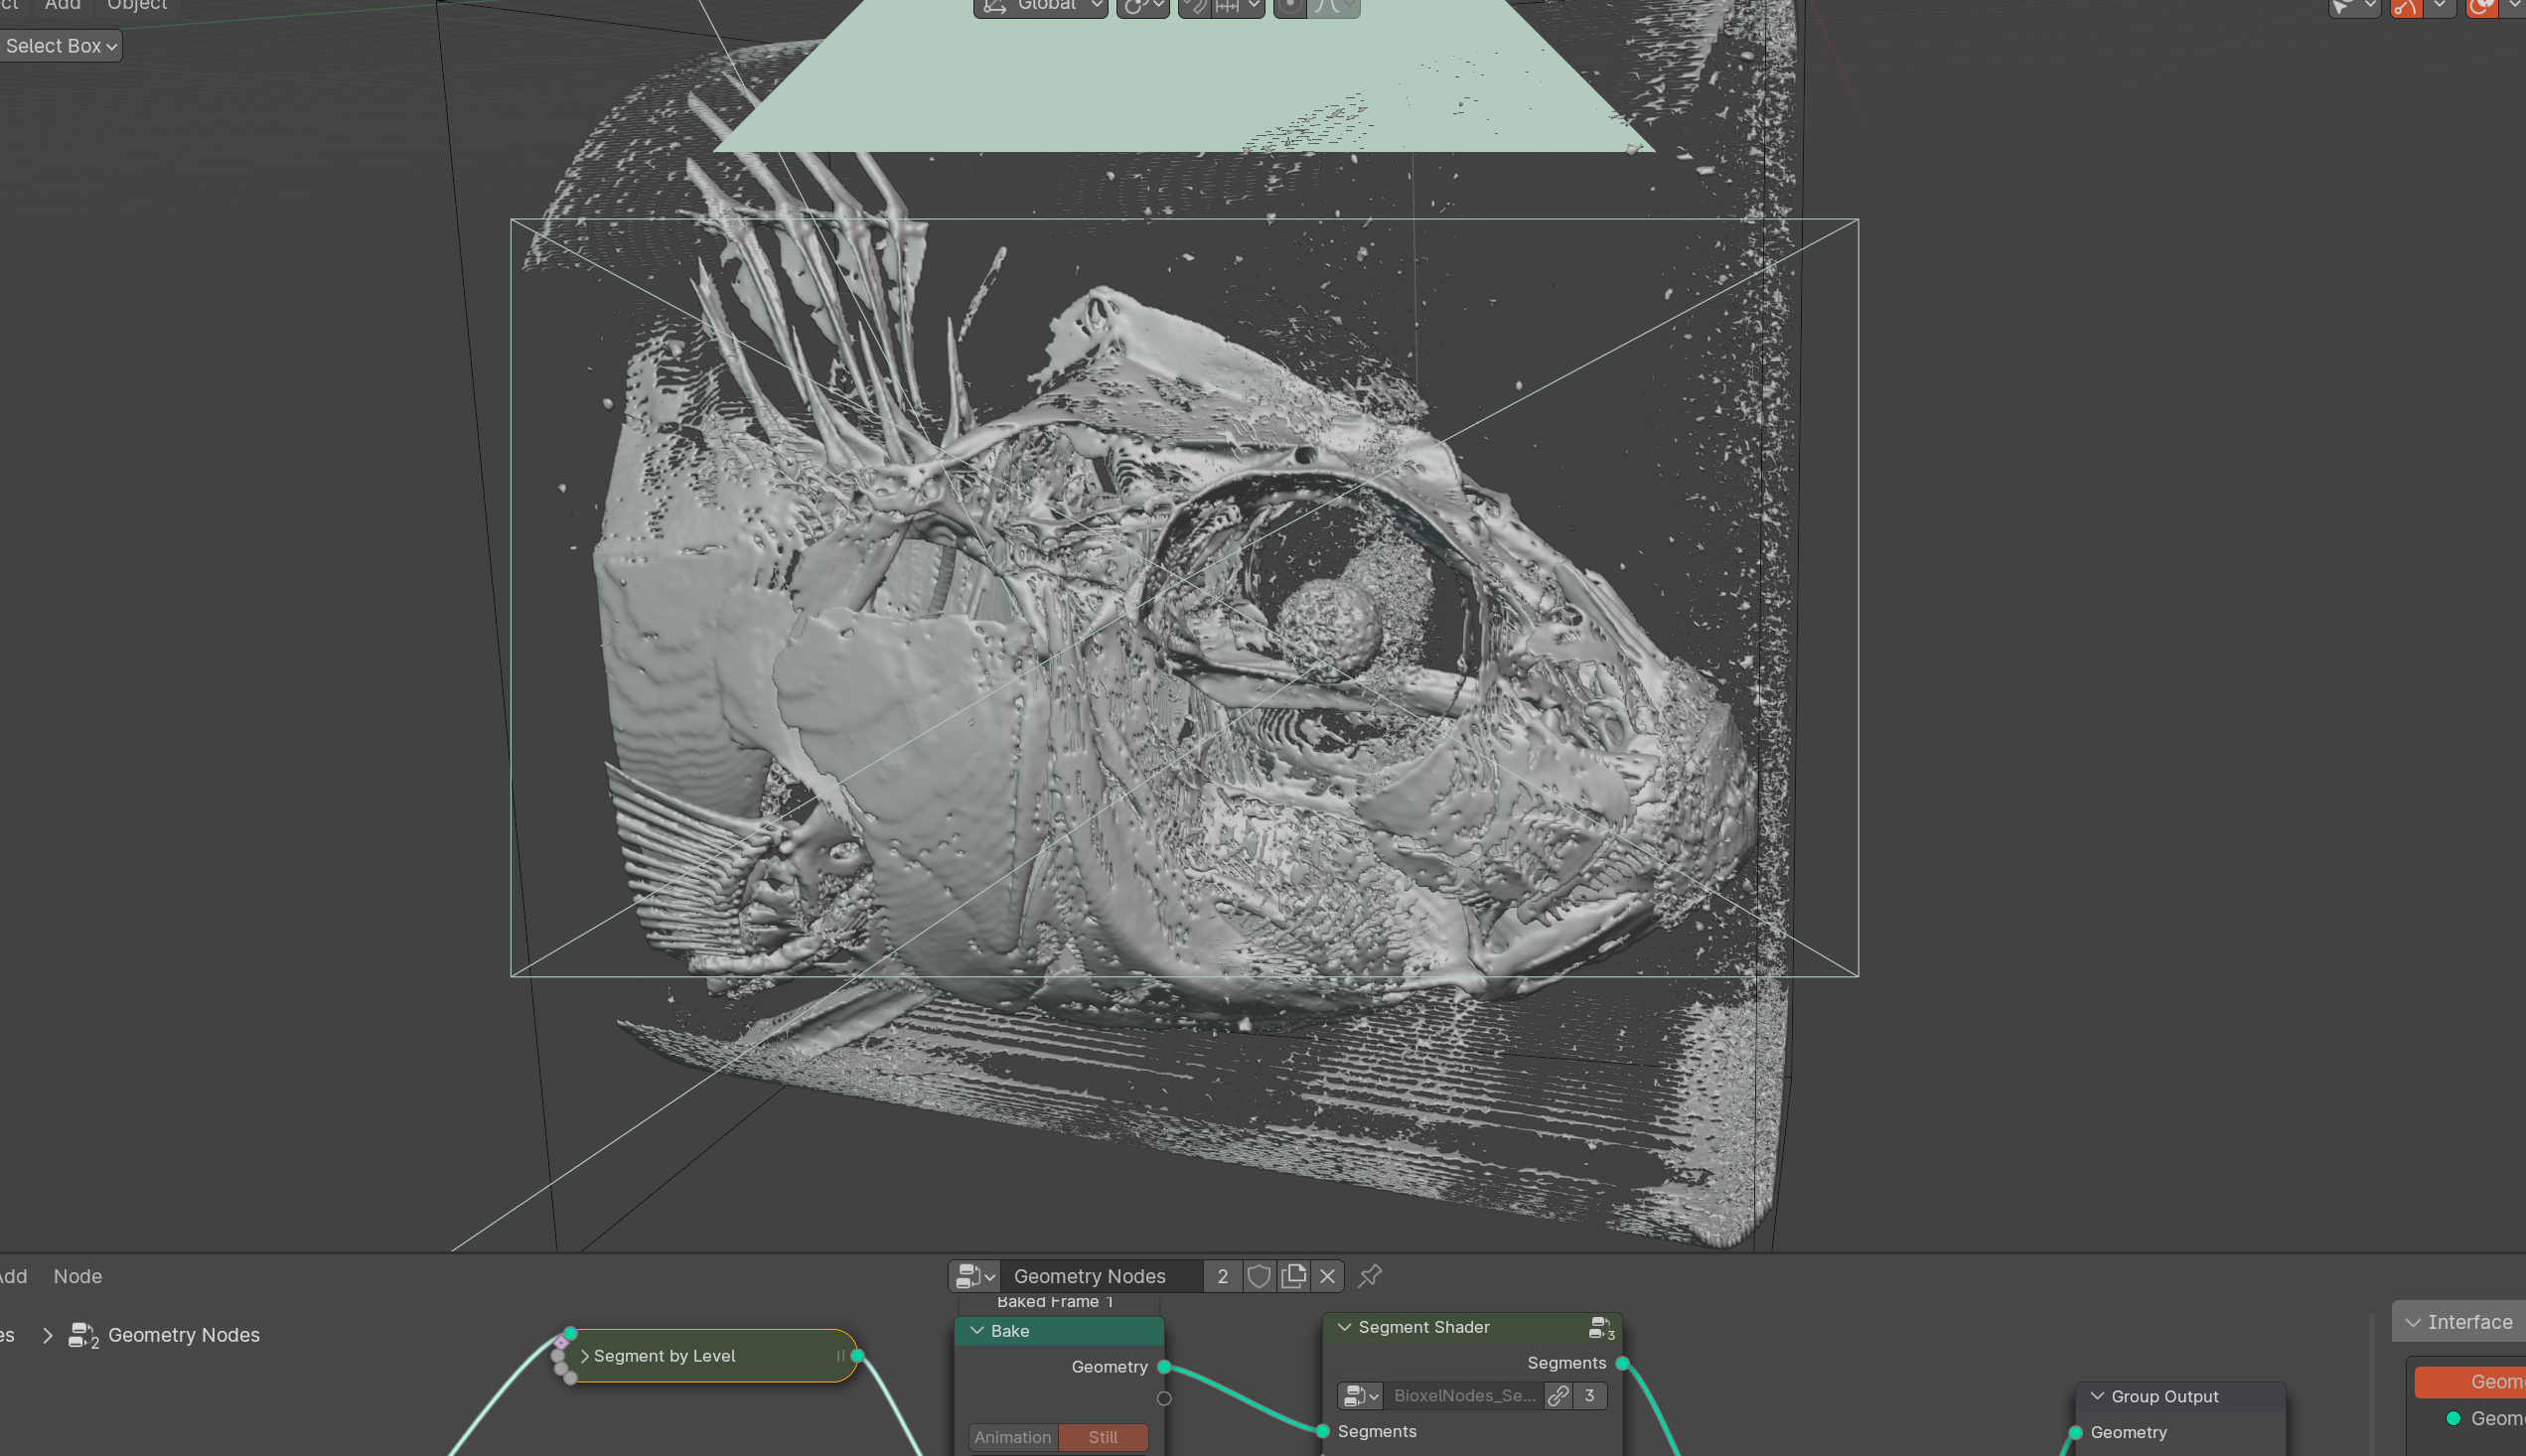Select Animation bake mode
2526x1456 pixels.
click(1012, 1437)
